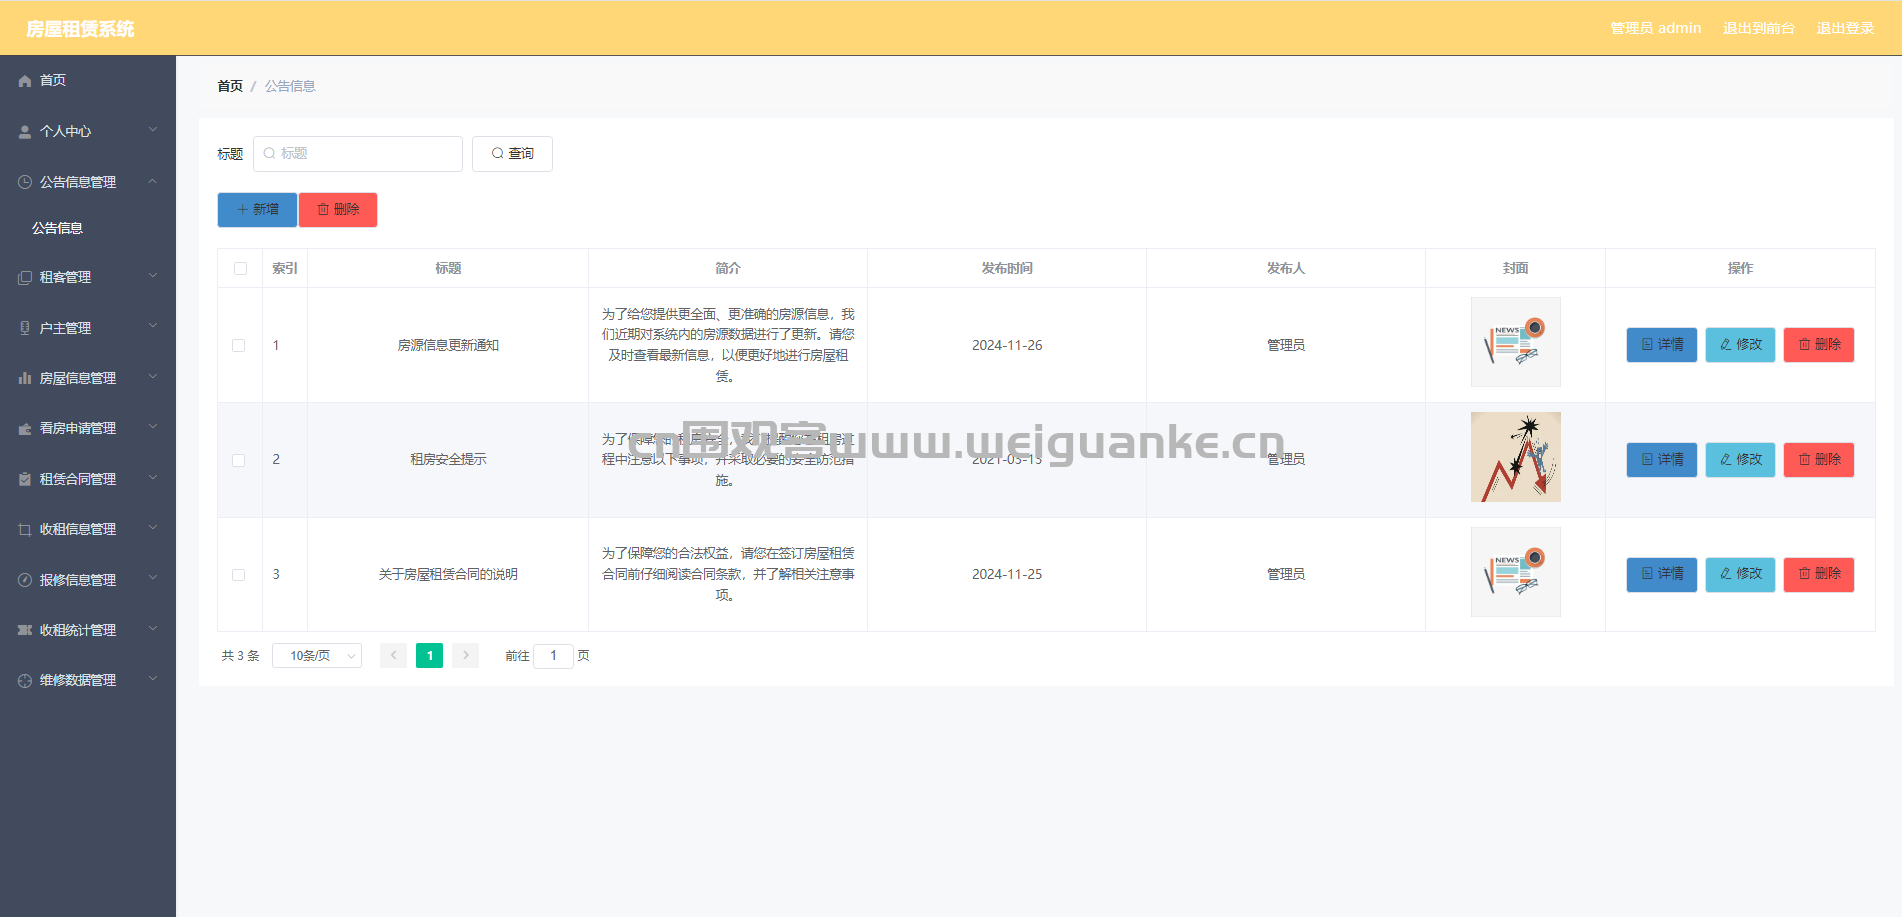Go to next page arrow in pagination
This screenshot has width=1902, height=917.
(x=465, y=655)
